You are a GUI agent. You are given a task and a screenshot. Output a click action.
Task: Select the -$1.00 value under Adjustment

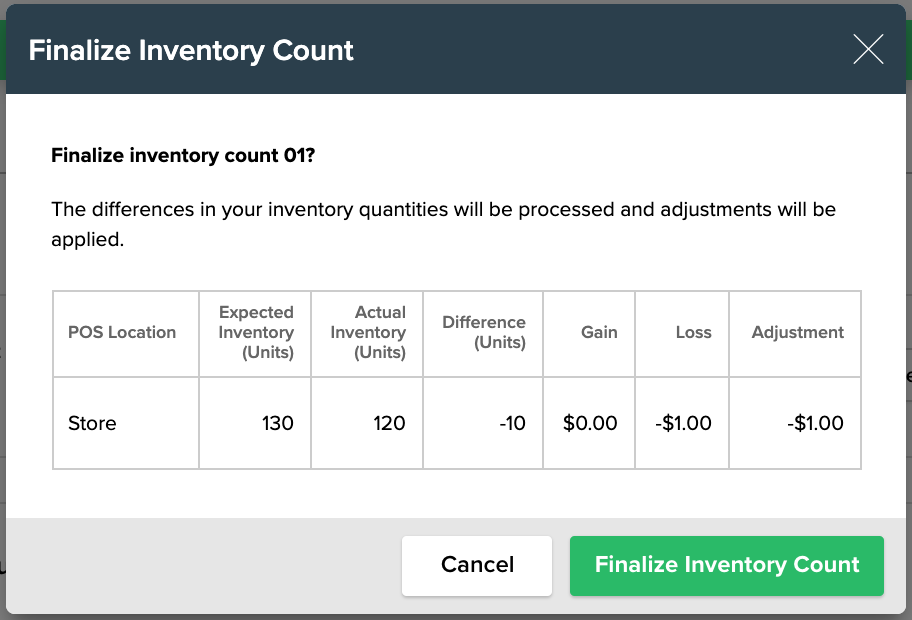pos(815,423)
